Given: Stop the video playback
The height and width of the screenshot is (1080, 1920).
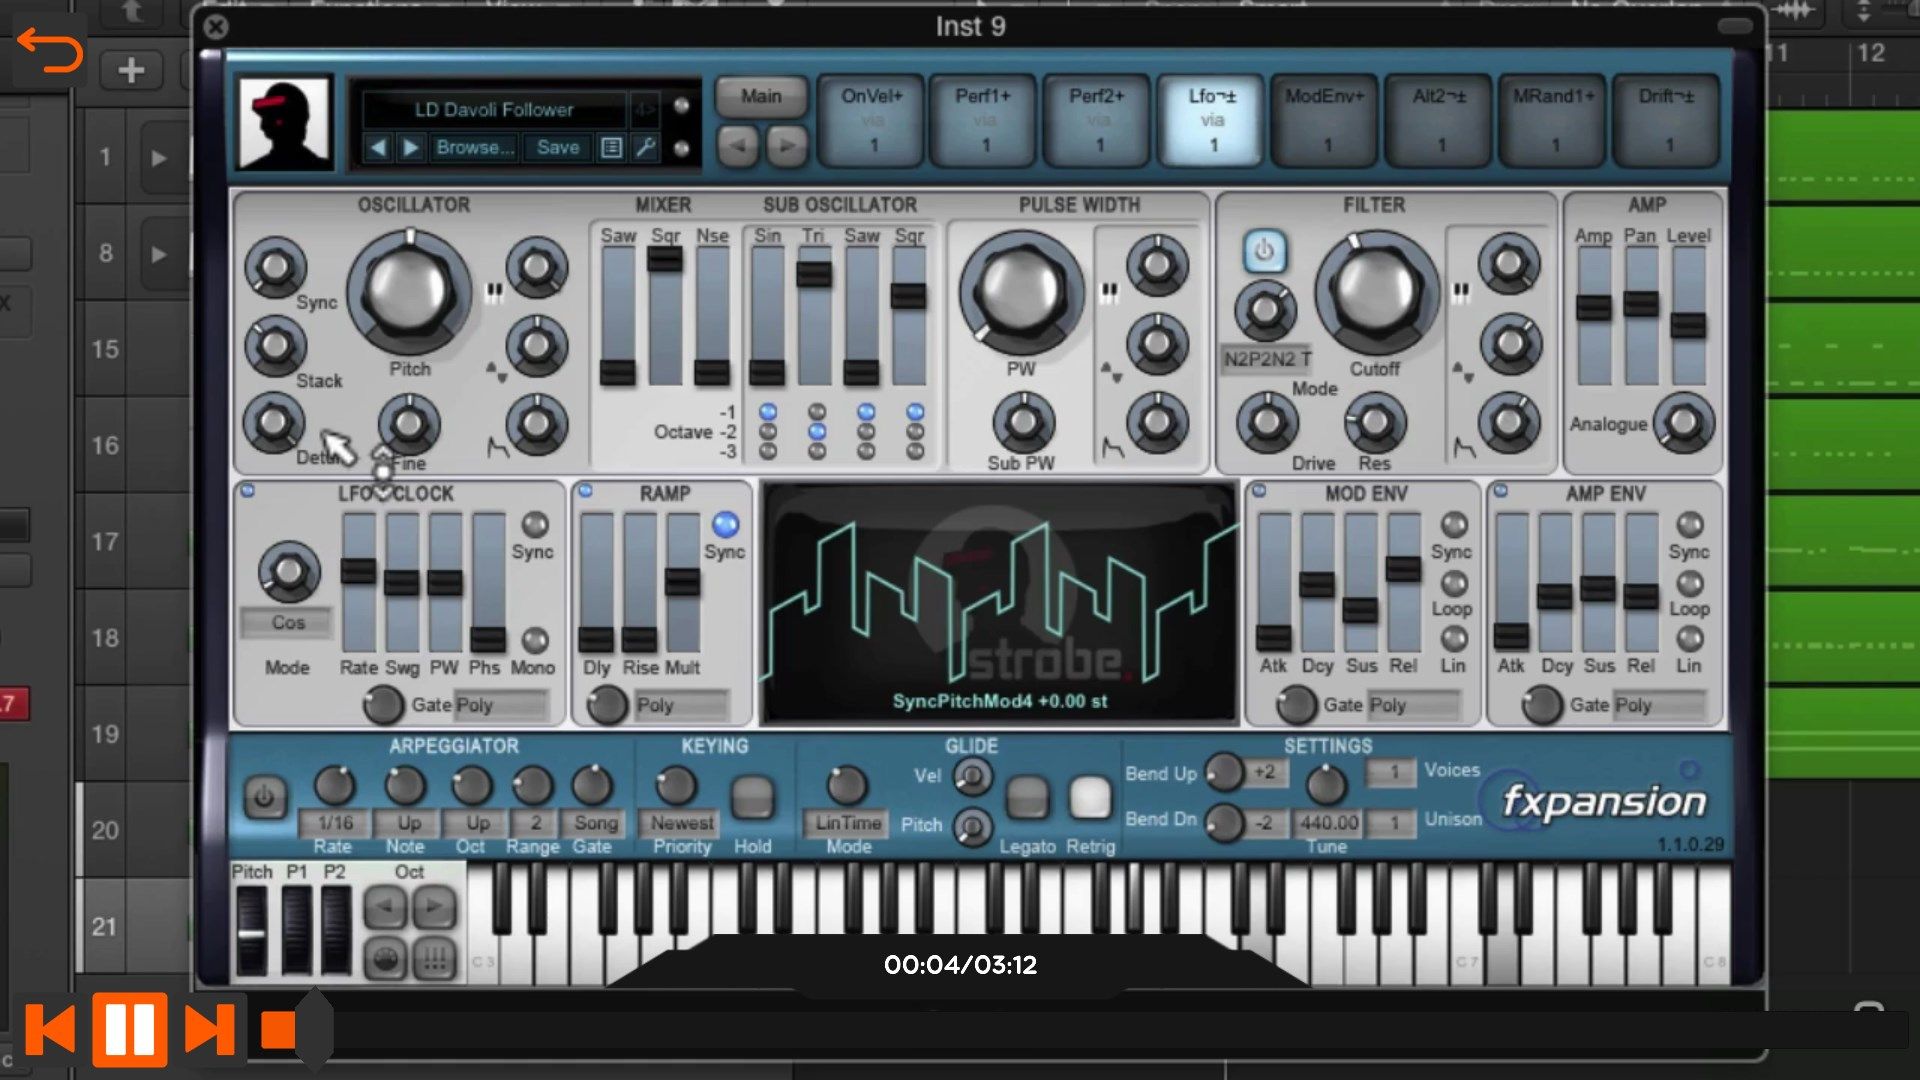Looking at the screenshot, I should click(278, 1029).
